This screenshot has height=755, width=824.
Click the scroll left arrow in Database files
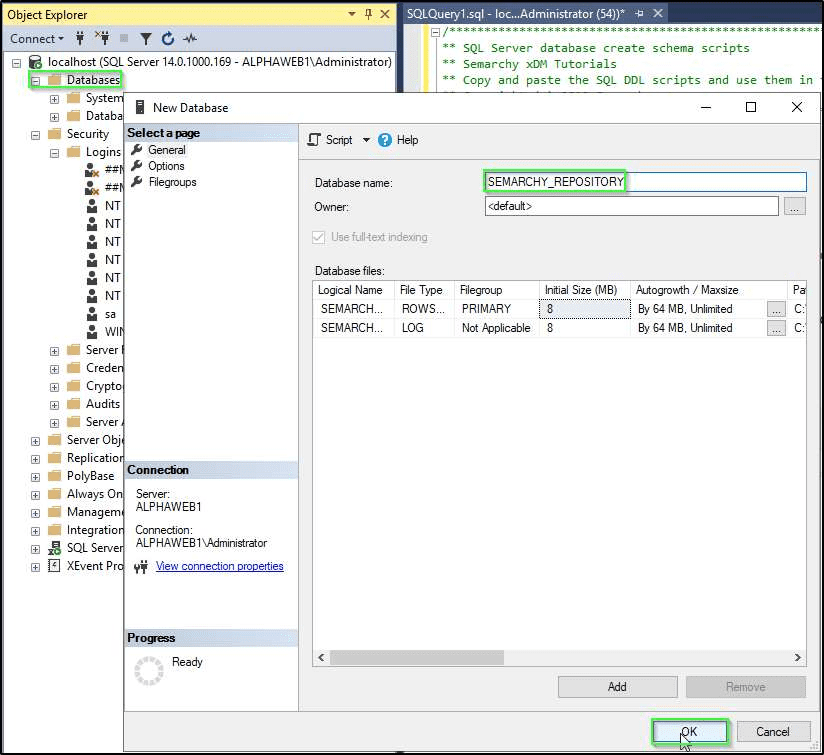[321, 657]
